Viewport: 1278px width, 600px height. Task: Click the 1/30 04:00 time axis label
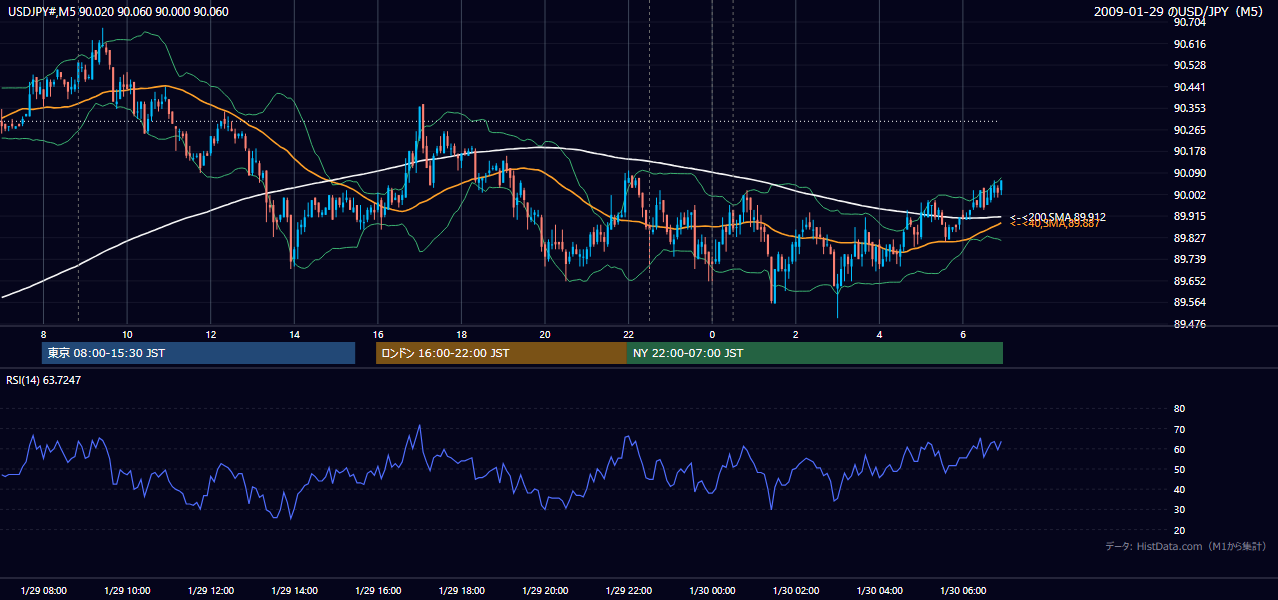pyautogui.click(x=879, y=590)
